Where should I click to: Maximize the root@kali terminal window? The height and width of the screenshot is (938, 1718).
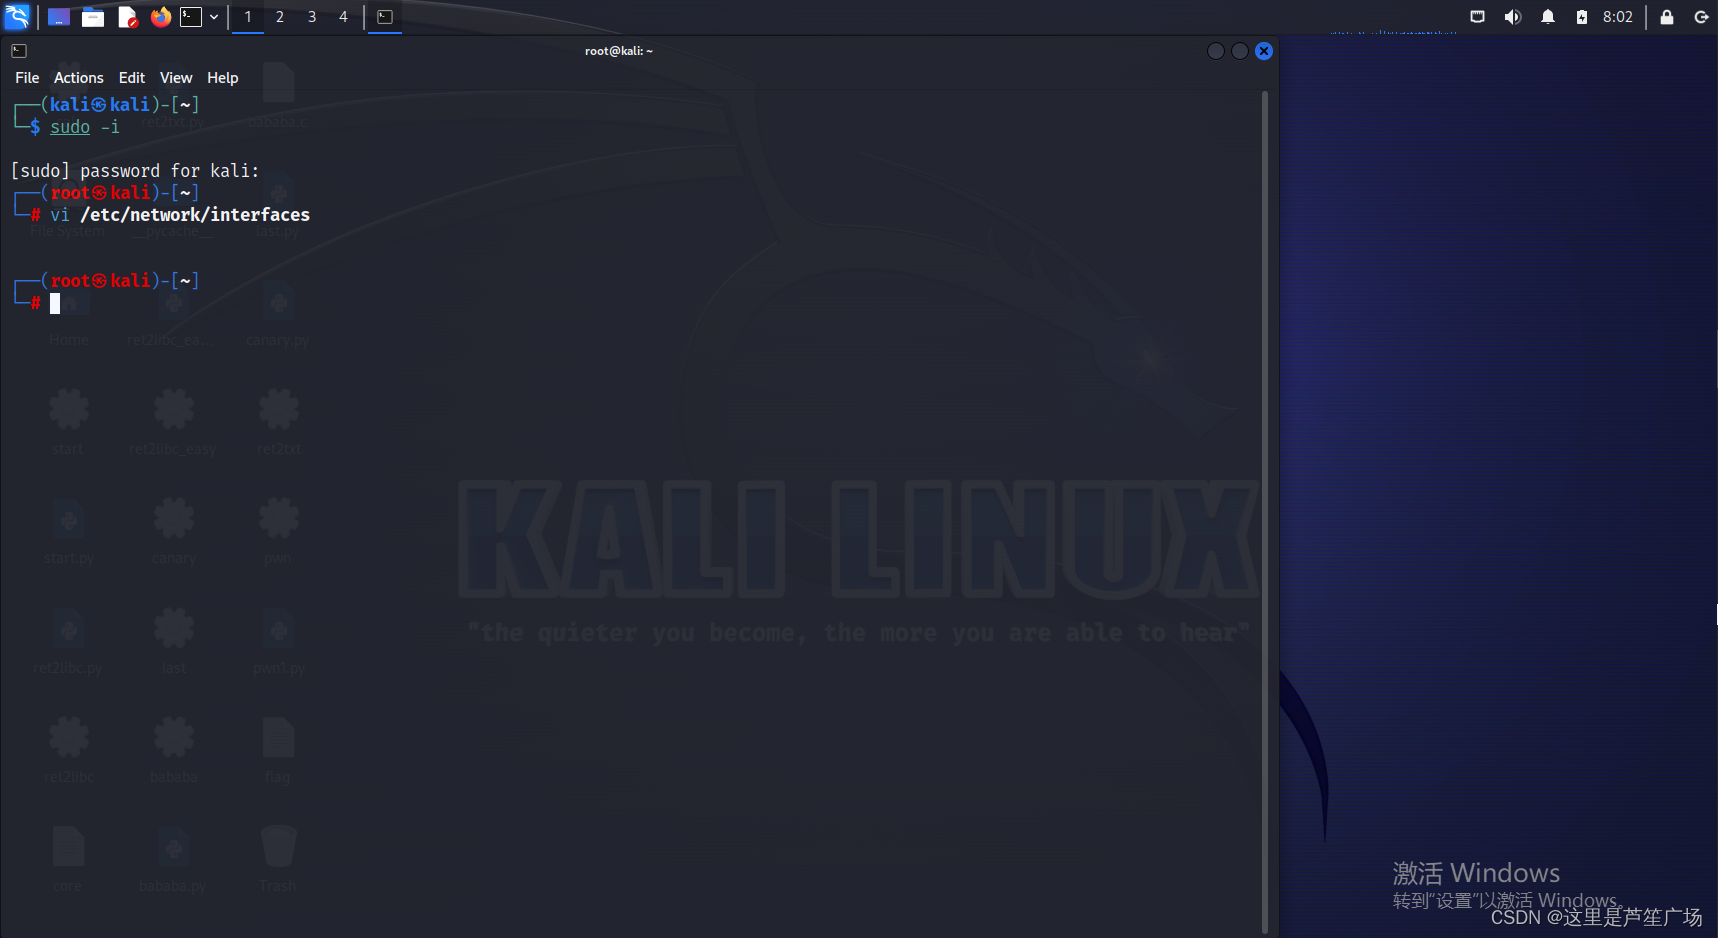(x=1240, y=51)
